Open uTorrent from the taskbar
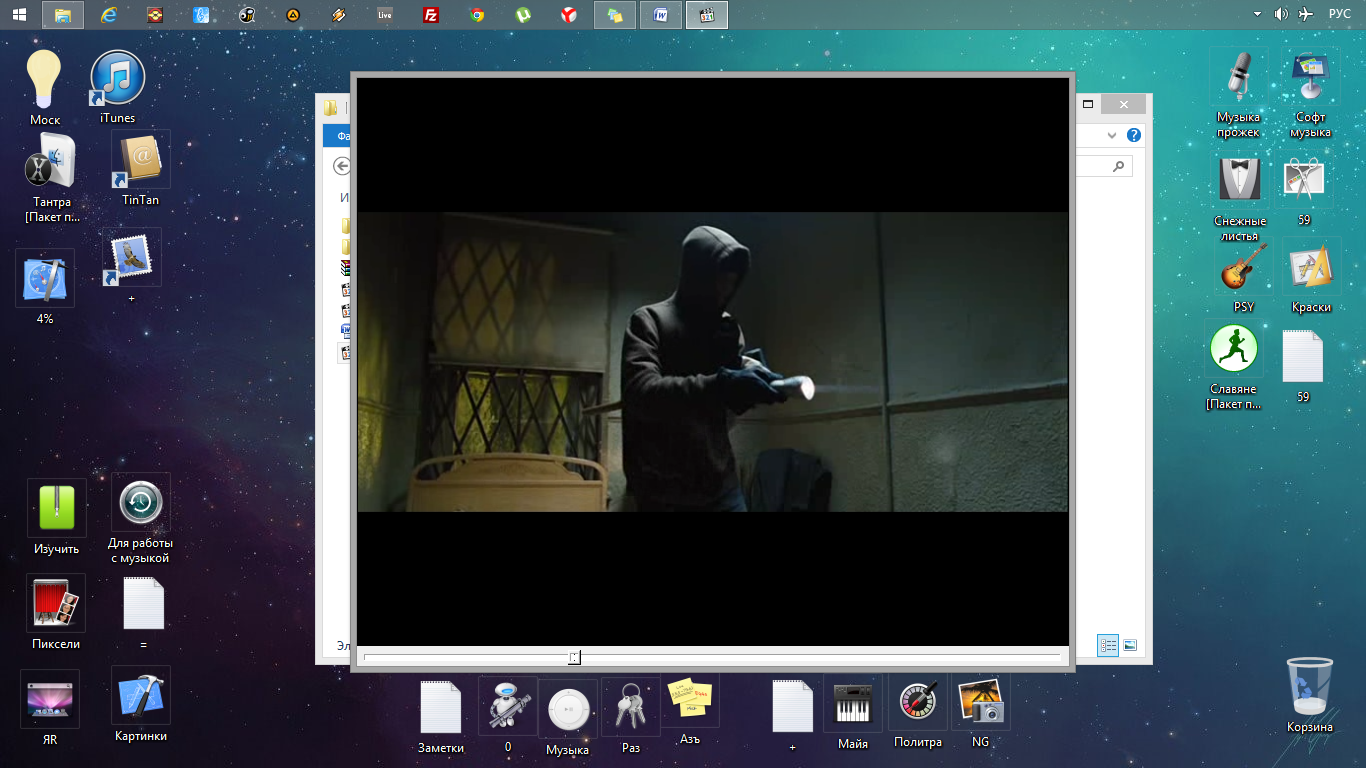This screenshot has height=768, width=1366. click(x=523, y=15)
